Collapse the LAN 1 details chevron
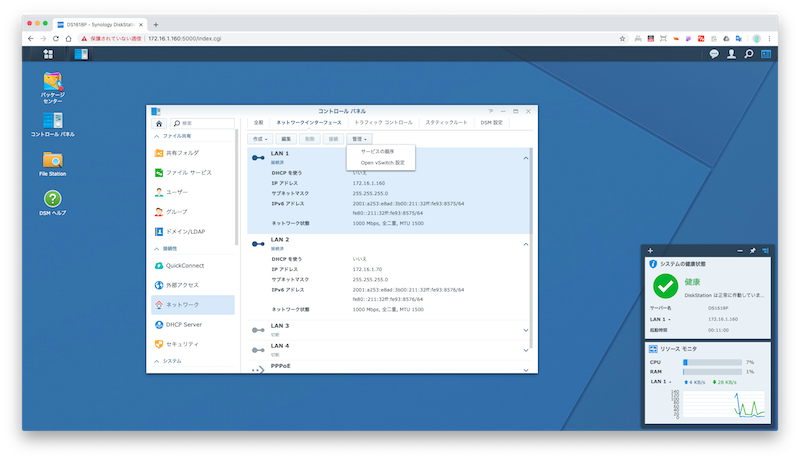Screen dimensions: 800x460 [x=526, y=158]
